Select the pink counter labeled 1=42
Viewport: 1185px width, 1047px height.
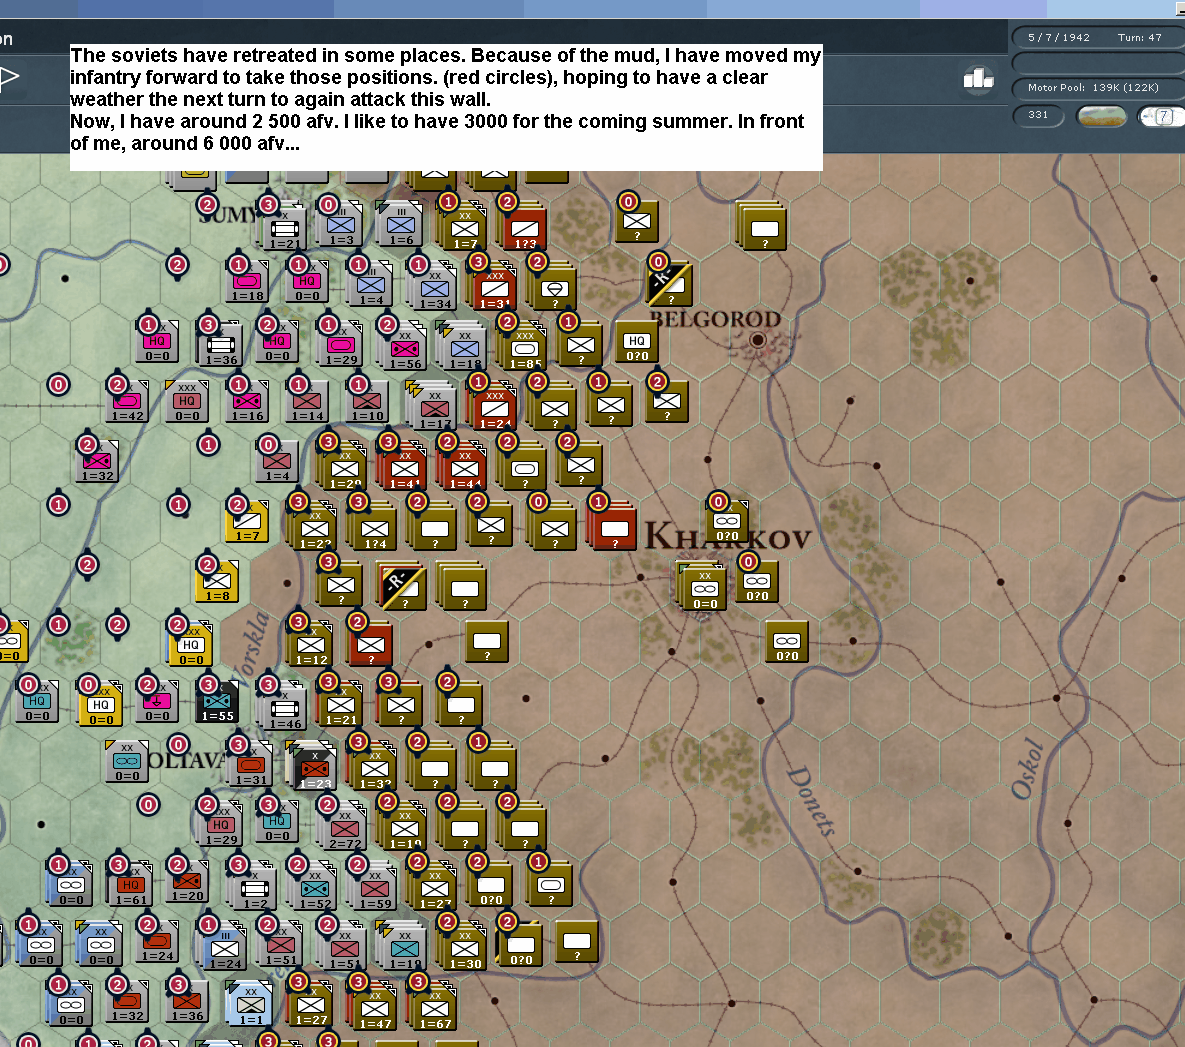128,401
